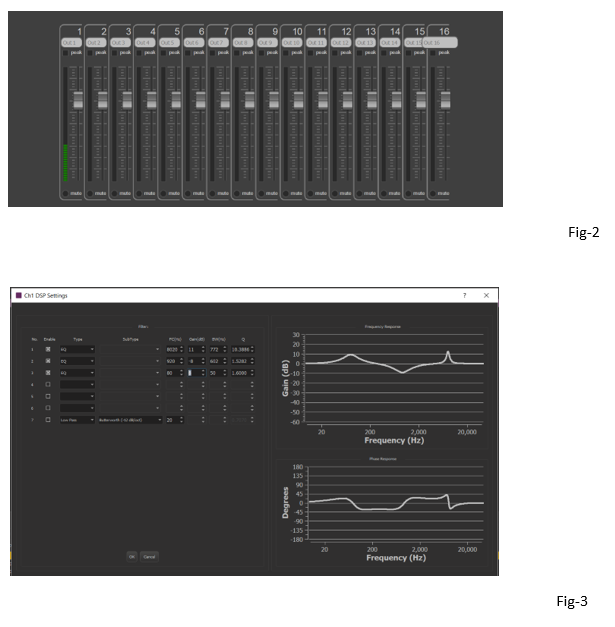Click the Out 1 label button
Viewport: 615px width, 627px height.
tap(71, 43)
